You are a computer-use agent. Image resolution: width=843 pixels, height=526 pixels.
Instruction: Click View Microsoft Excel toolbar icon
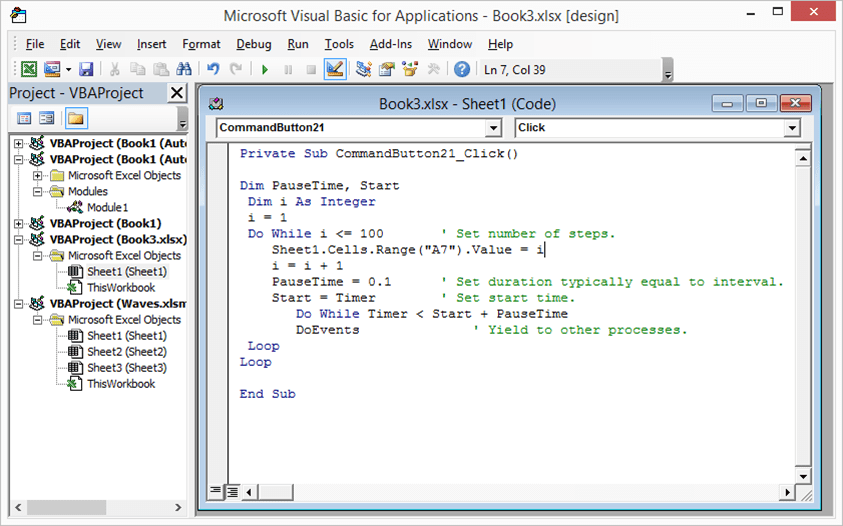pos(28,69)
